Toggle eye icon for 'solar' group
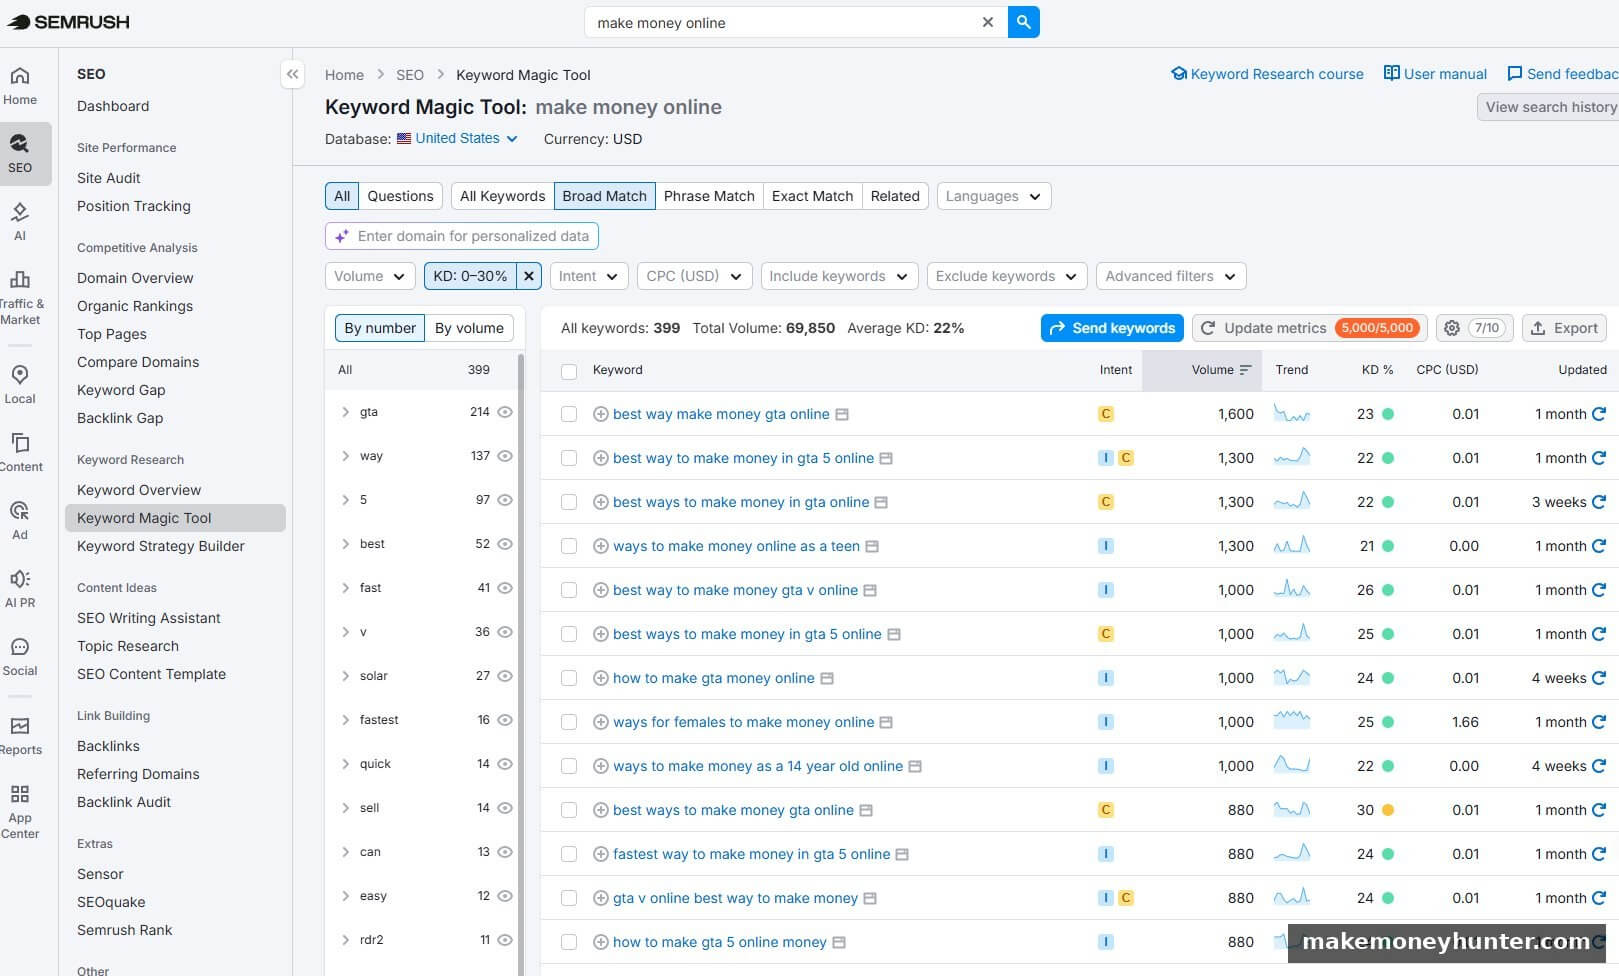The image size is (1619, 976). pos(505,676)
